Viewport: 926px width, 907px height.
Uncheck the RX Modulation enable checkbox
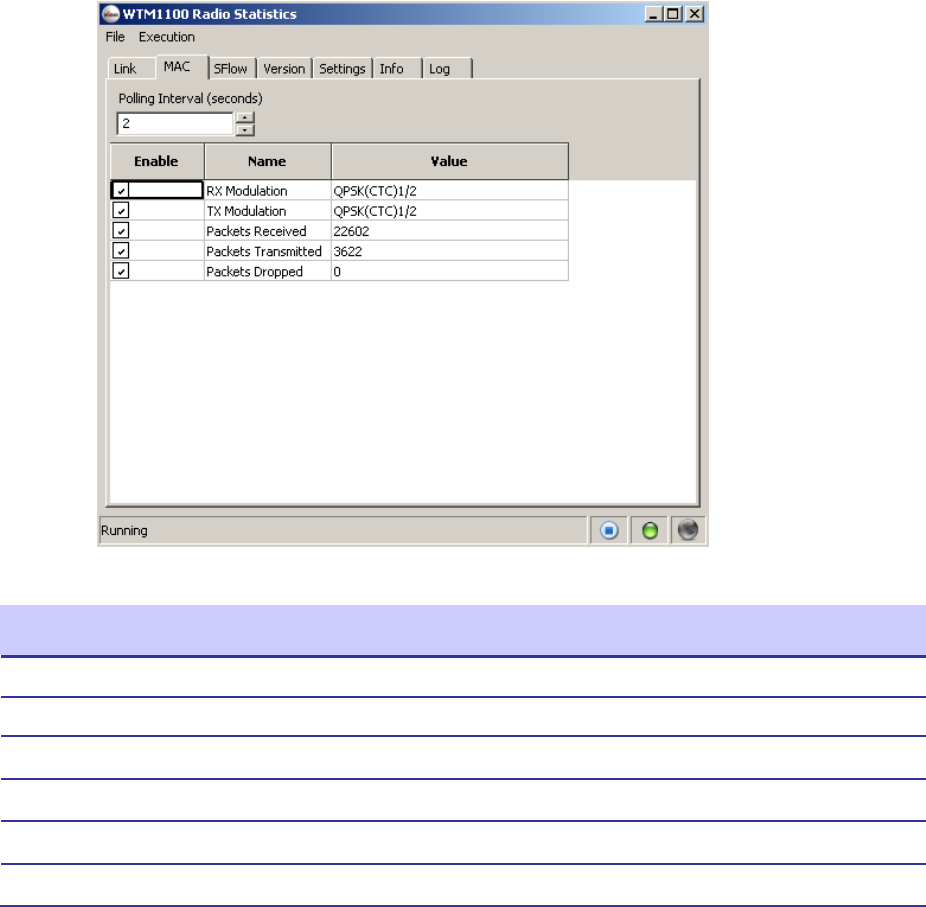[x=121, y=190]
